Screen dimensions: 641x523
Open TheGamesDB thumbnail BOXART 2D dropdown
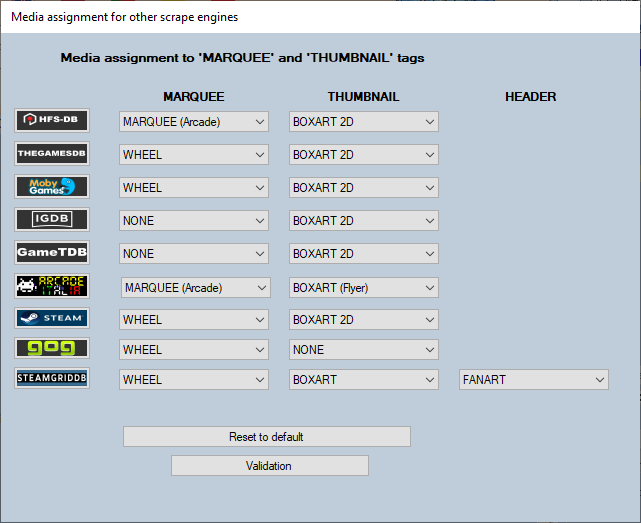click(x=363, y=155)
